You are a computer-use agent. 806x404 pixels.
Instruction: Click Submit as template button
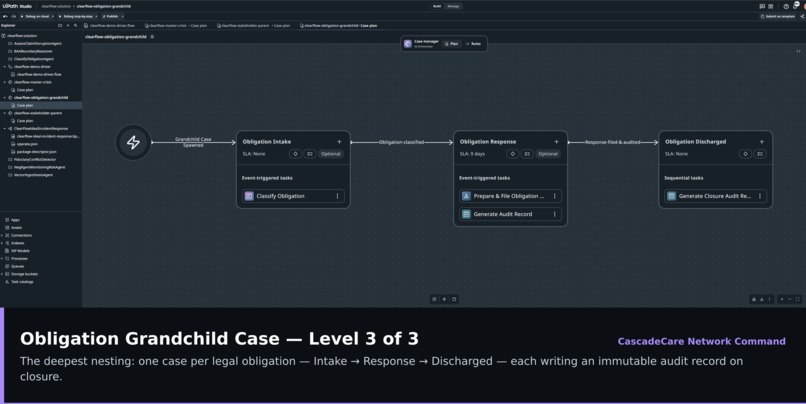tap(778, 16)
